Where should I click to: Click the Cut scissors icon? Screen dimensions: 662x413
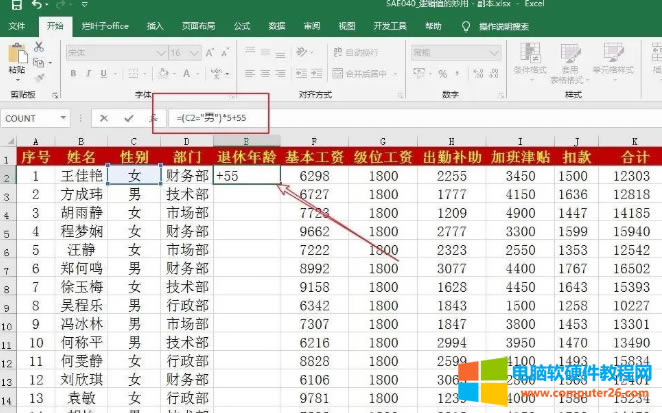(40, 47)
